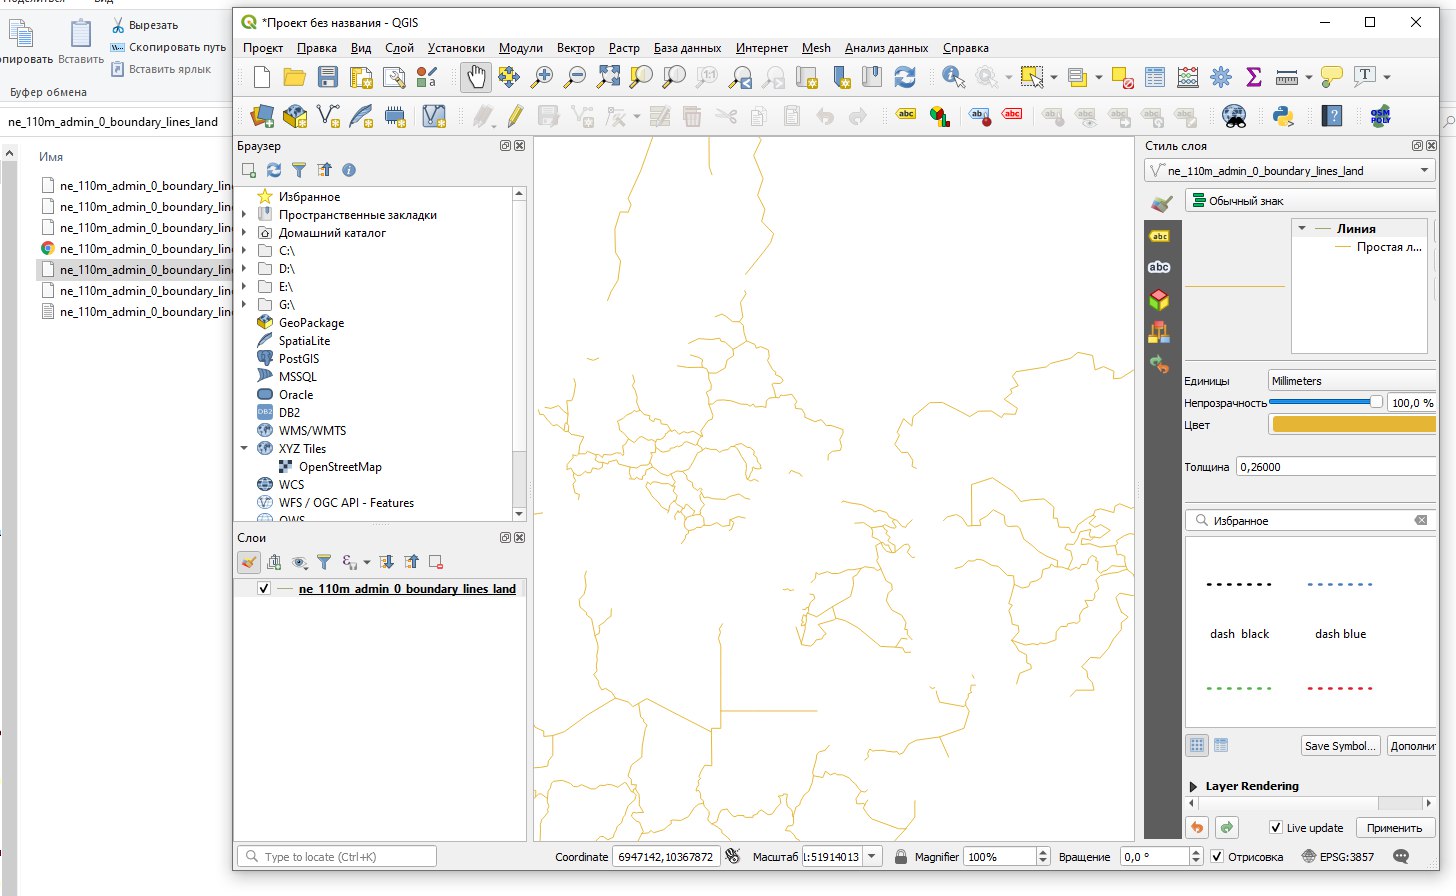This screenshot has width=1456, height=896.
Task: Show Statistical Summary sigma icon
Action: [1254, 77]
